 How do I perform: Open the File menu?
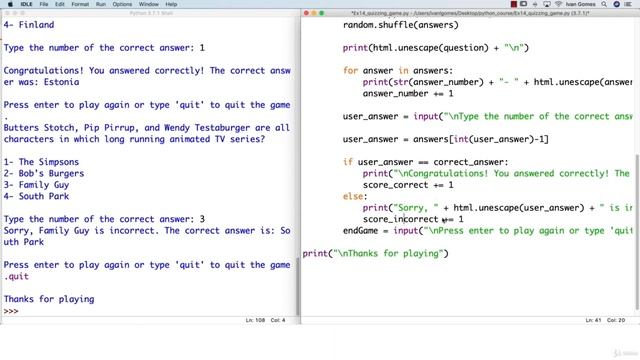pos(44,4)
